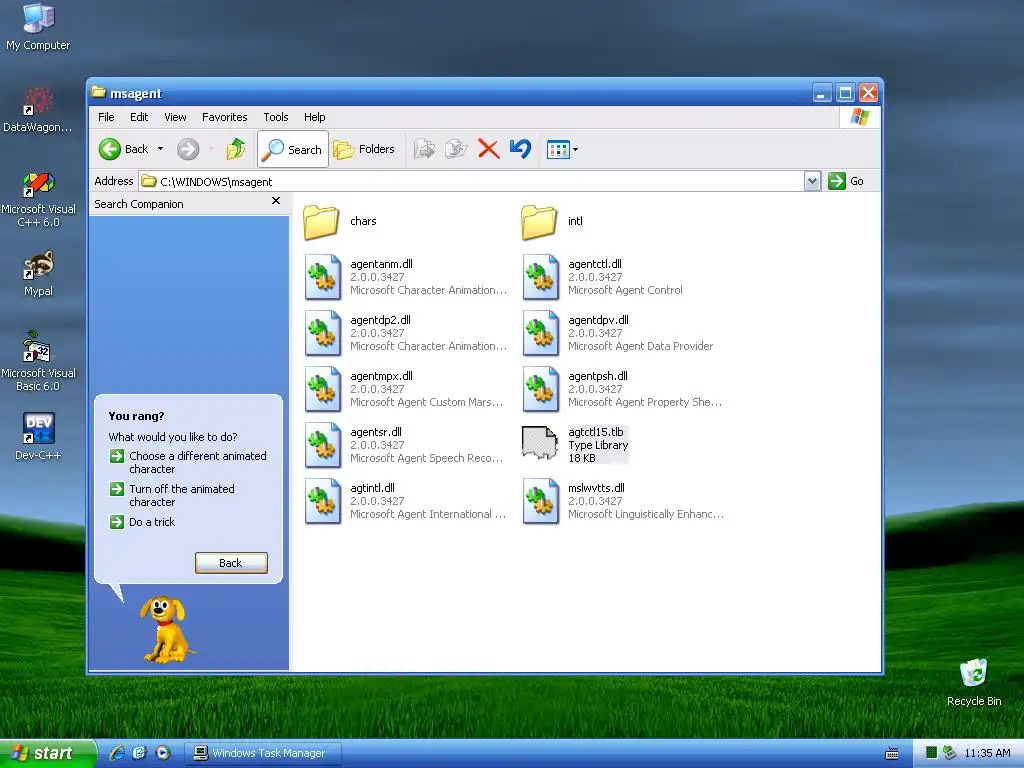Select agentsr.dll file icon

pos(323,445)
